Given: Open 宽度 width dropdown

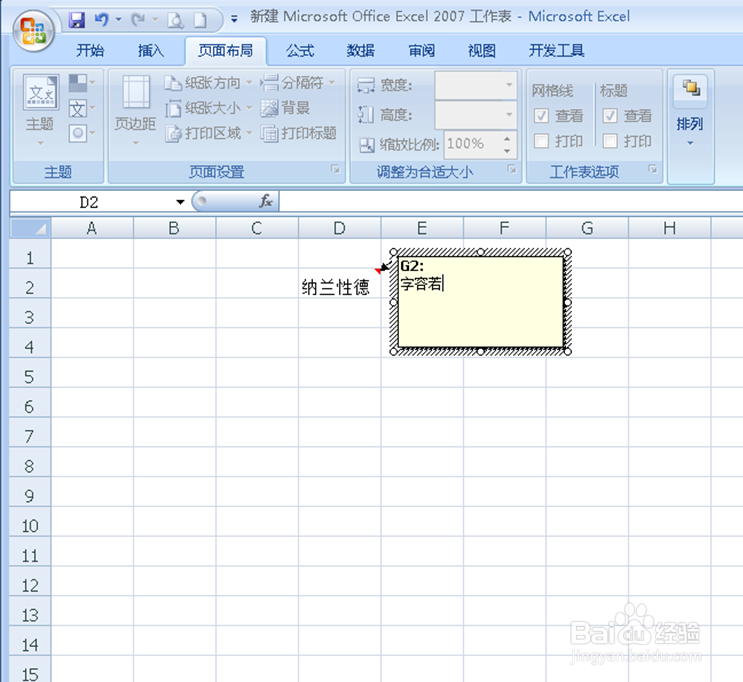Looking at the screenshot, I should pyautogui.click(x=509, y=85).
